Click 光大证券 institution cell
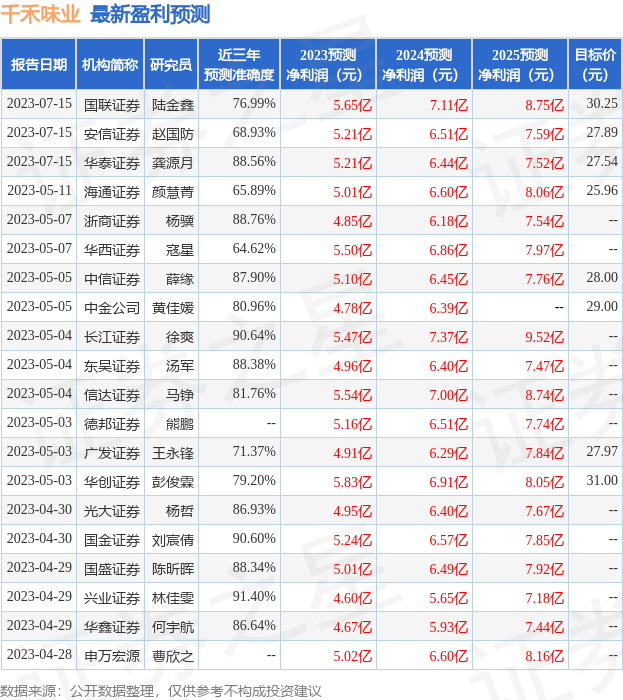 (x=112, y=511)
